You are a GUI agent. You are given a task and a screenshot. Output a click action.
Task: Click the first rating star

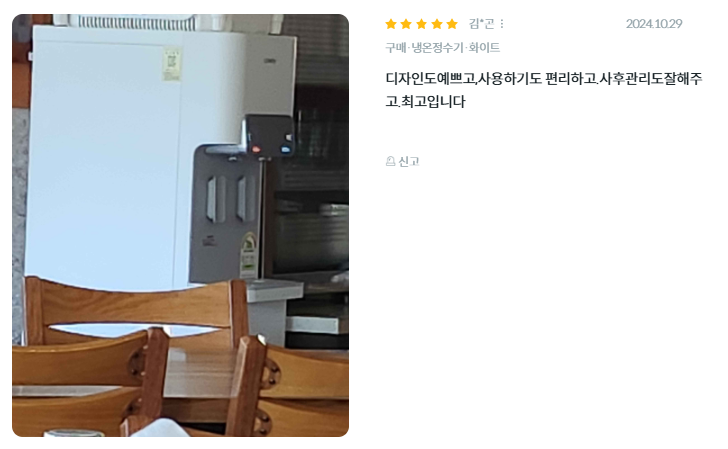point(391,24)
